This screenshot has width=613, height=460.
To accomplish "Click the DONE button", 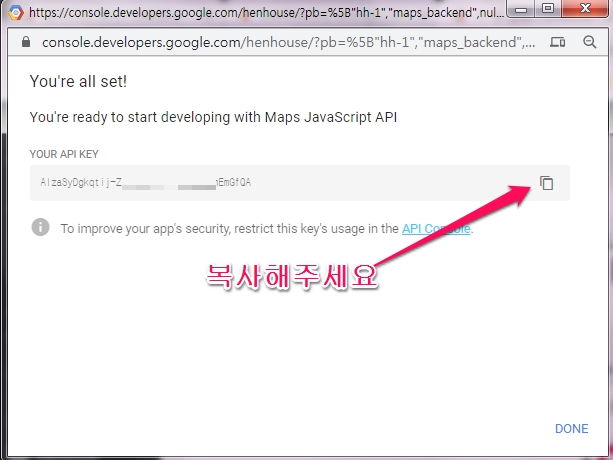I will pyautogui.click(x=572, y=428).
